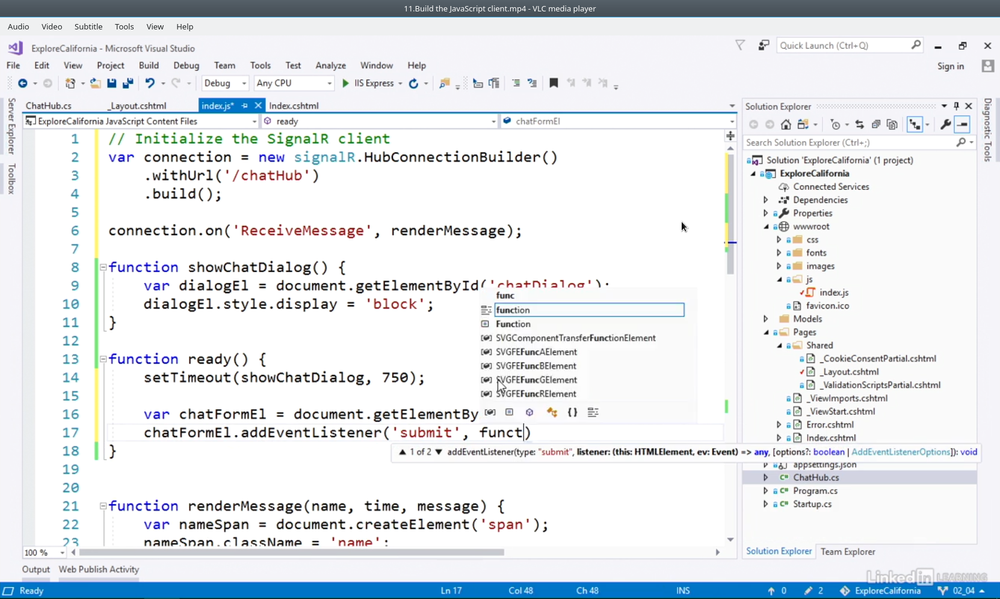Toggle the namespaces braces filter in IntelliSense
This screenshot has width=1000, height=599.
572,412
